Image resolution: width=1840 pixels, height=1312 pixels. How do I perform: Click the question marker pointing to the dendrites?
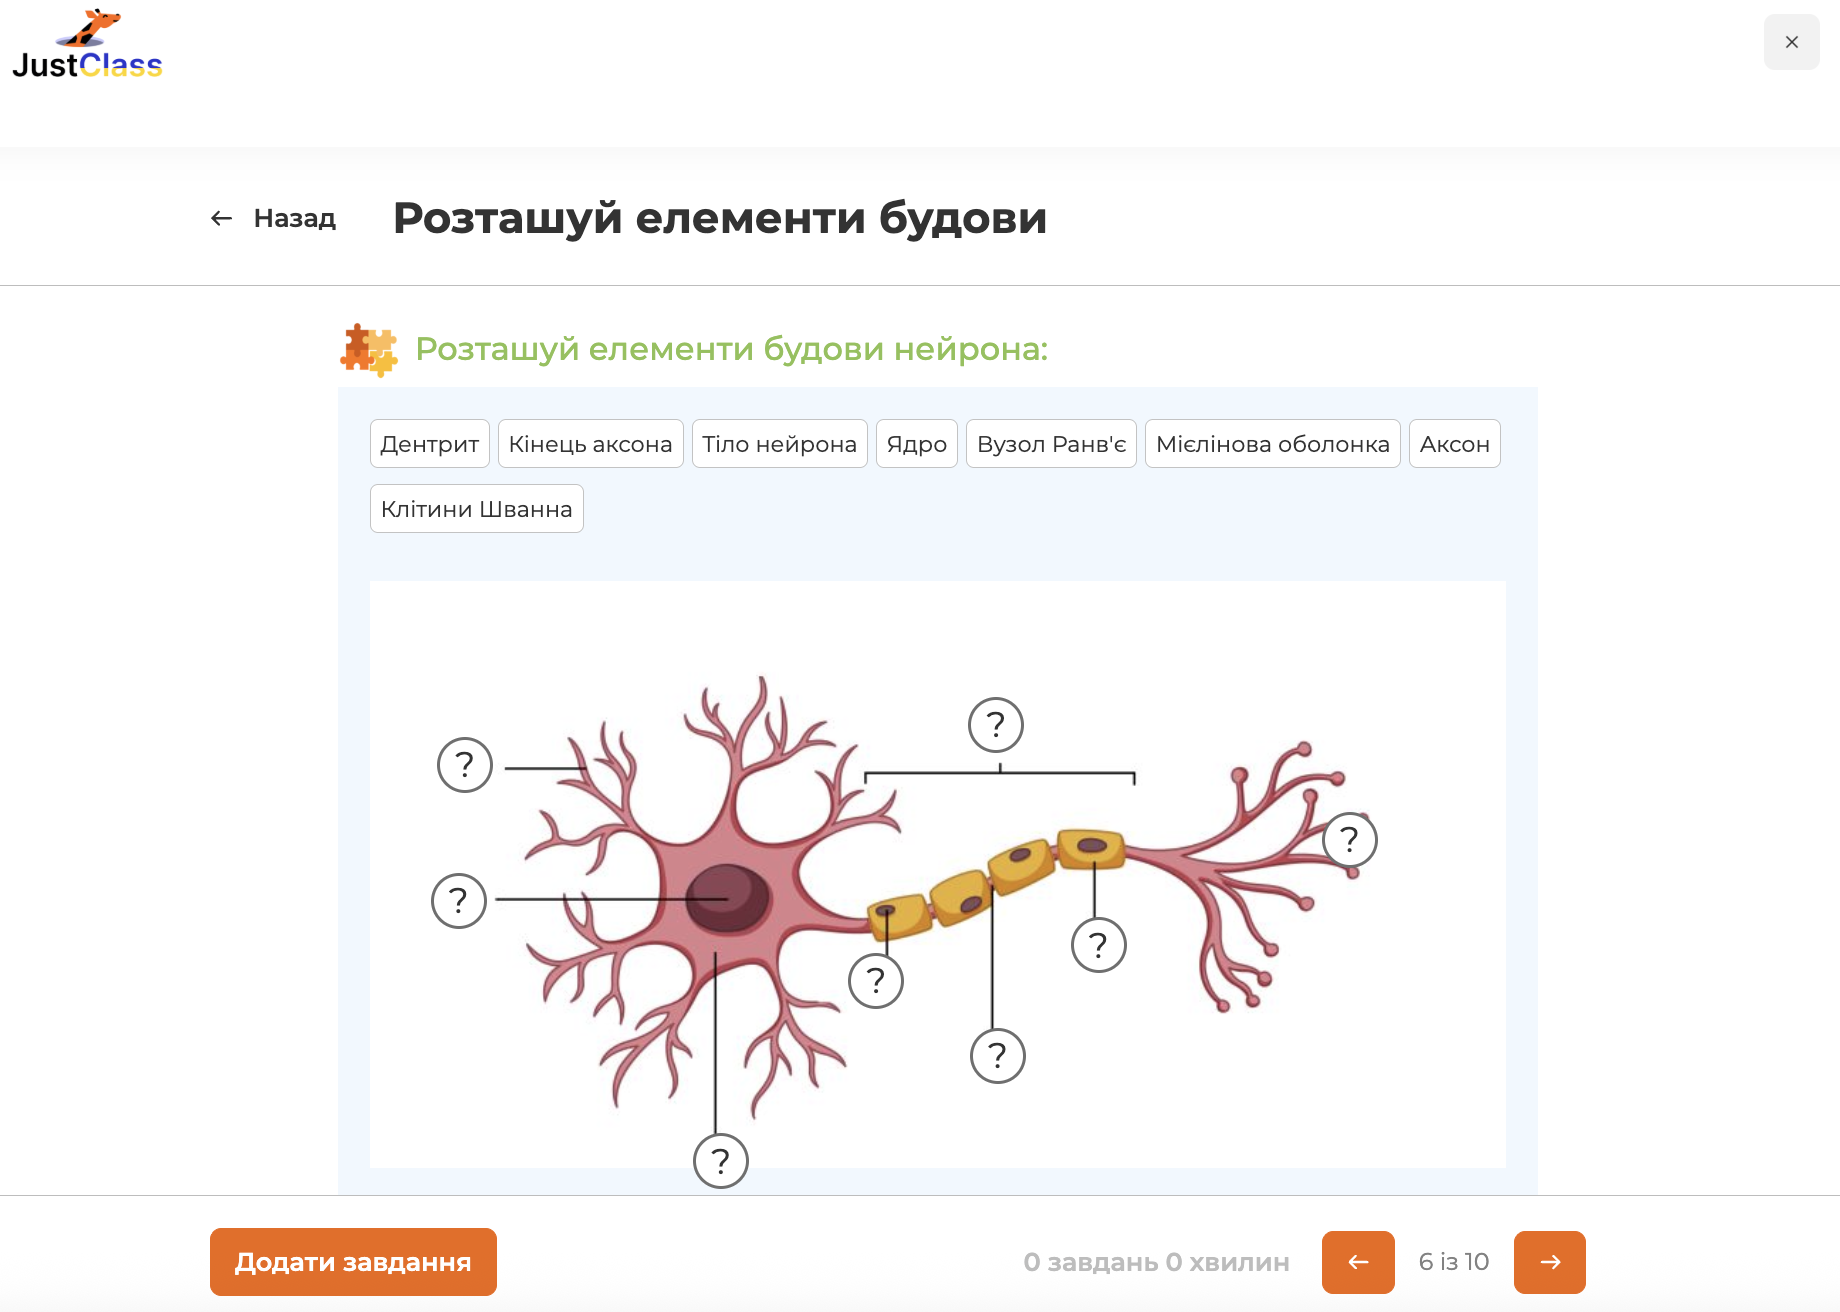click(x=463, y=764)
